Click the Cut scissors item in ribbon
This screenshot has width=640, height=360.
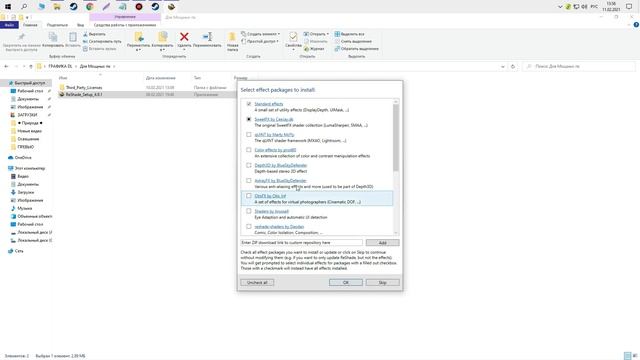(95, 34)
